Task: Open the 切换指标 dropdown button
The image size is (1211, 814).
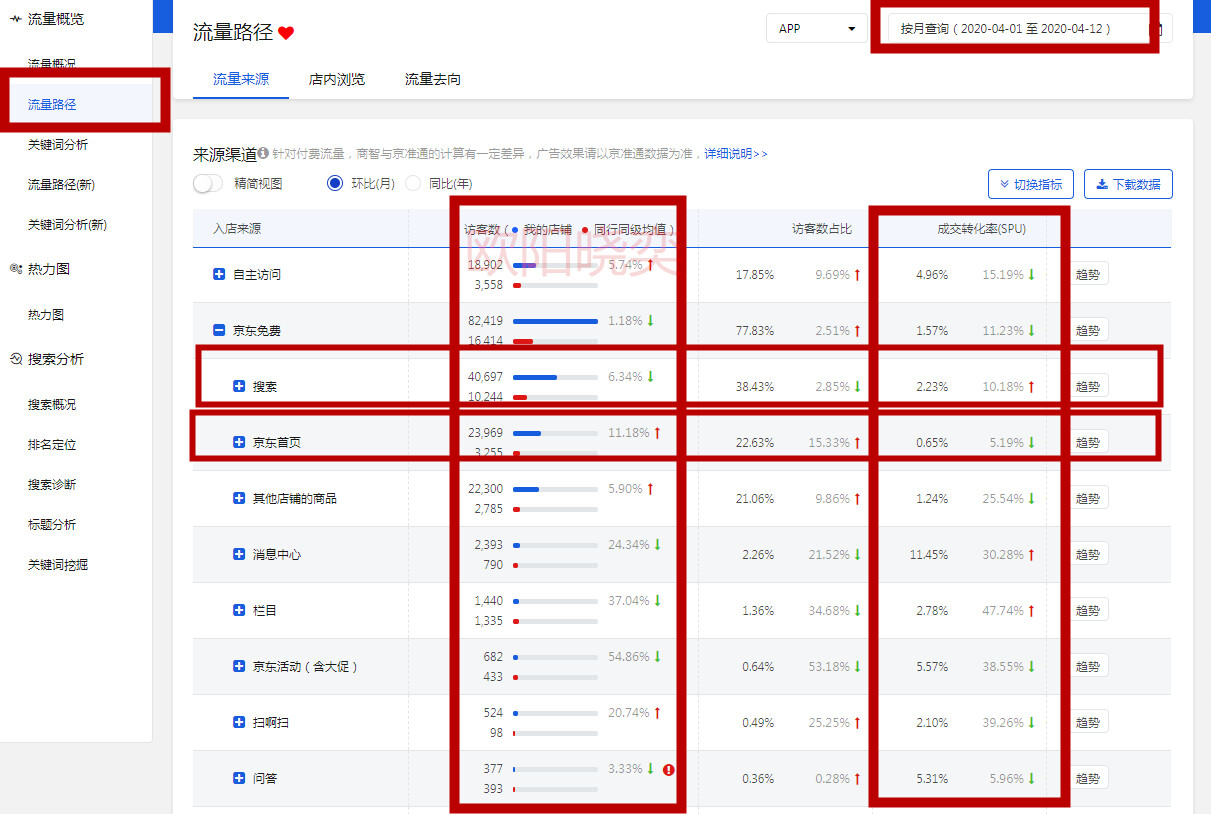Action: coord(1031,184)
